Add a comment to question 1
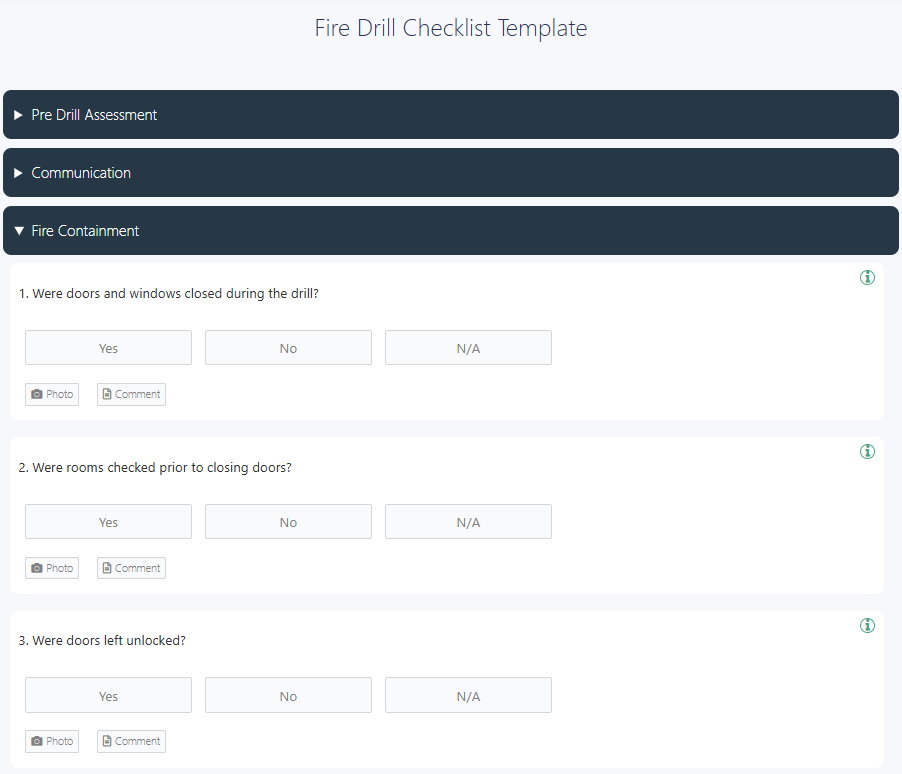This screenshot has width=902, height=774. [x=131, y=394]
